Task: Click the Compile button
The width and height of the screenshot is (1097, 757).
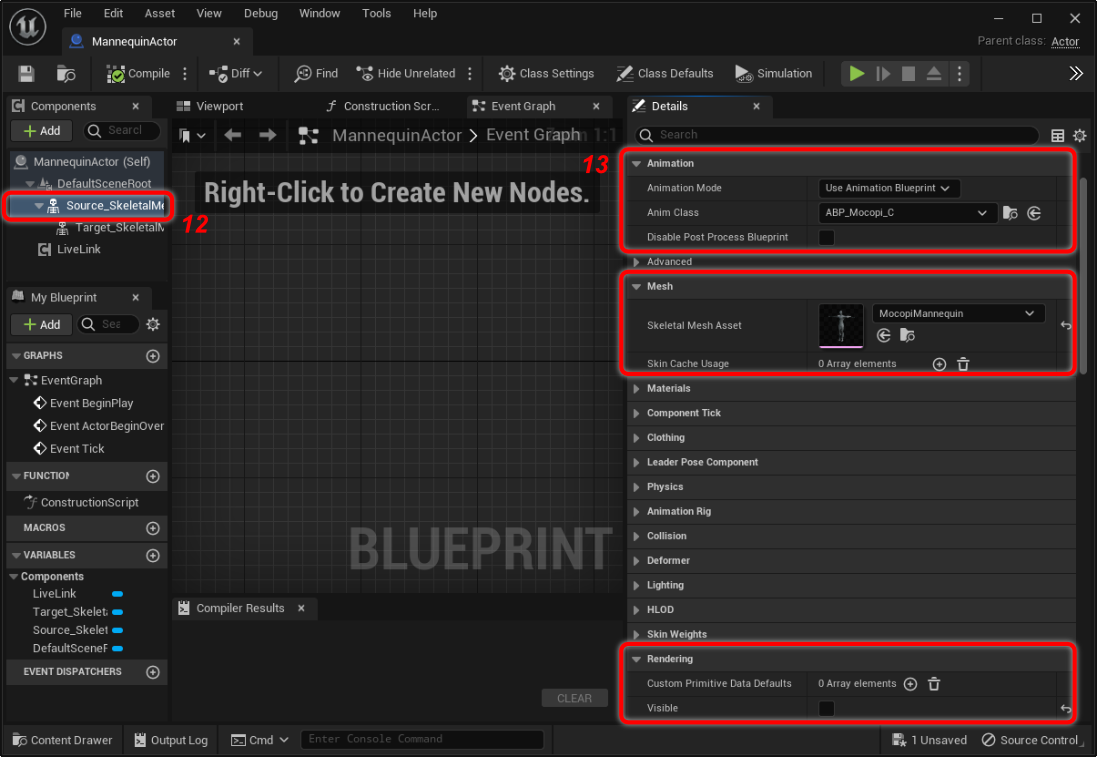Action: click(x=139, y=74)
